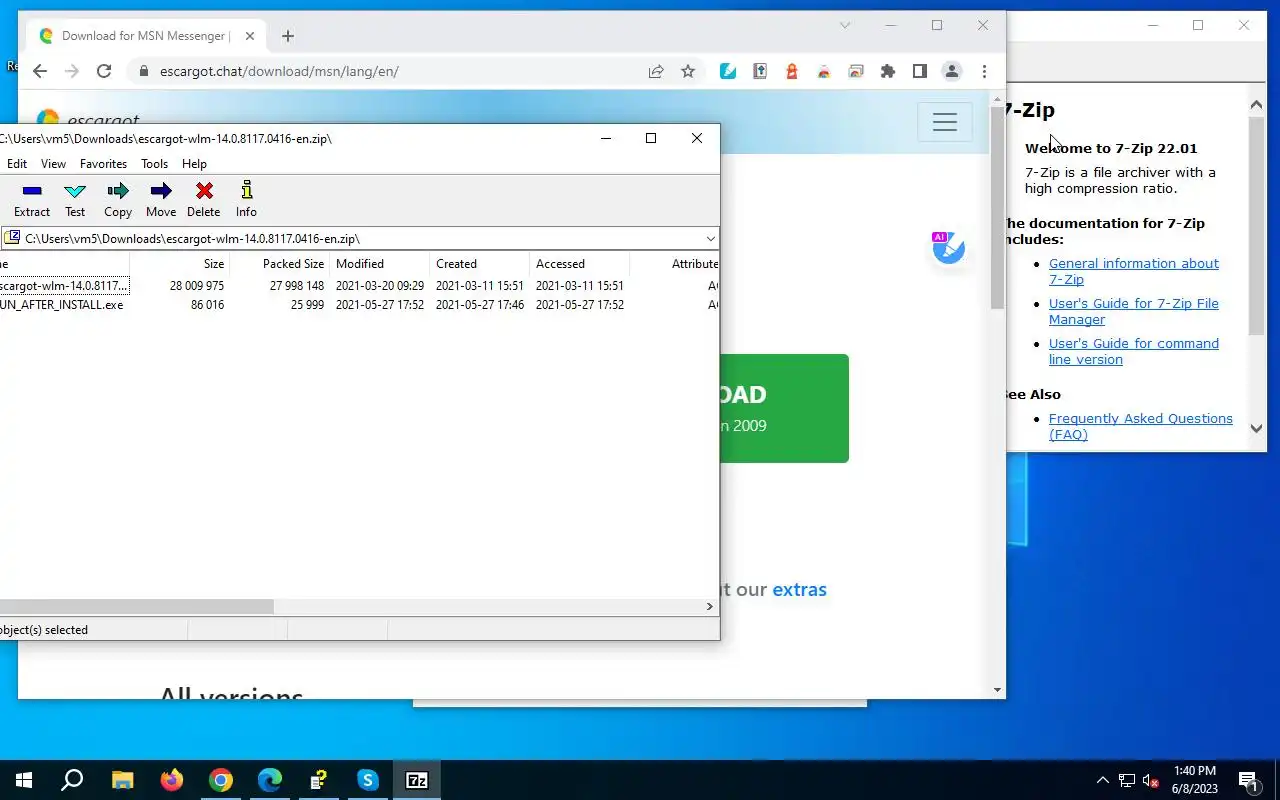Click the Copy tool in 7-Zip toolbar

point(118,200)
